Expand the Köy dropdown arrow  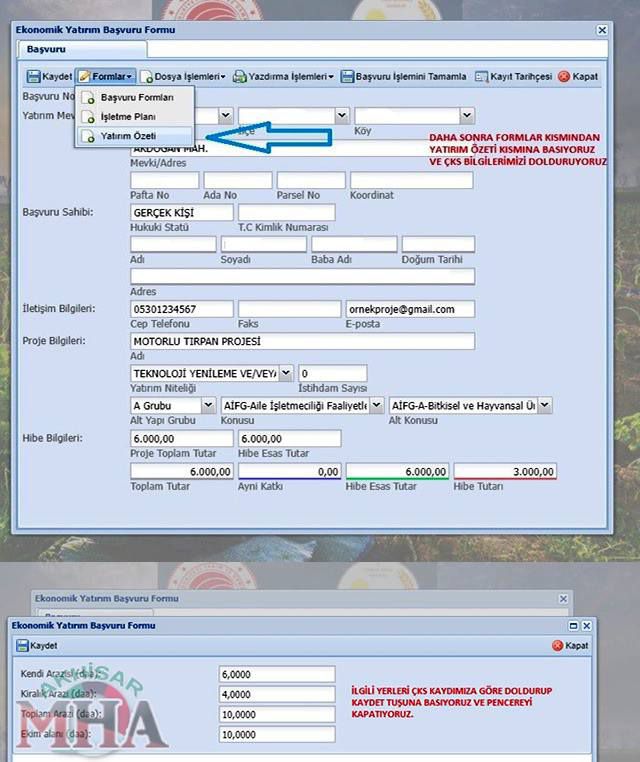pyautogui.click(x=467, y=116)
